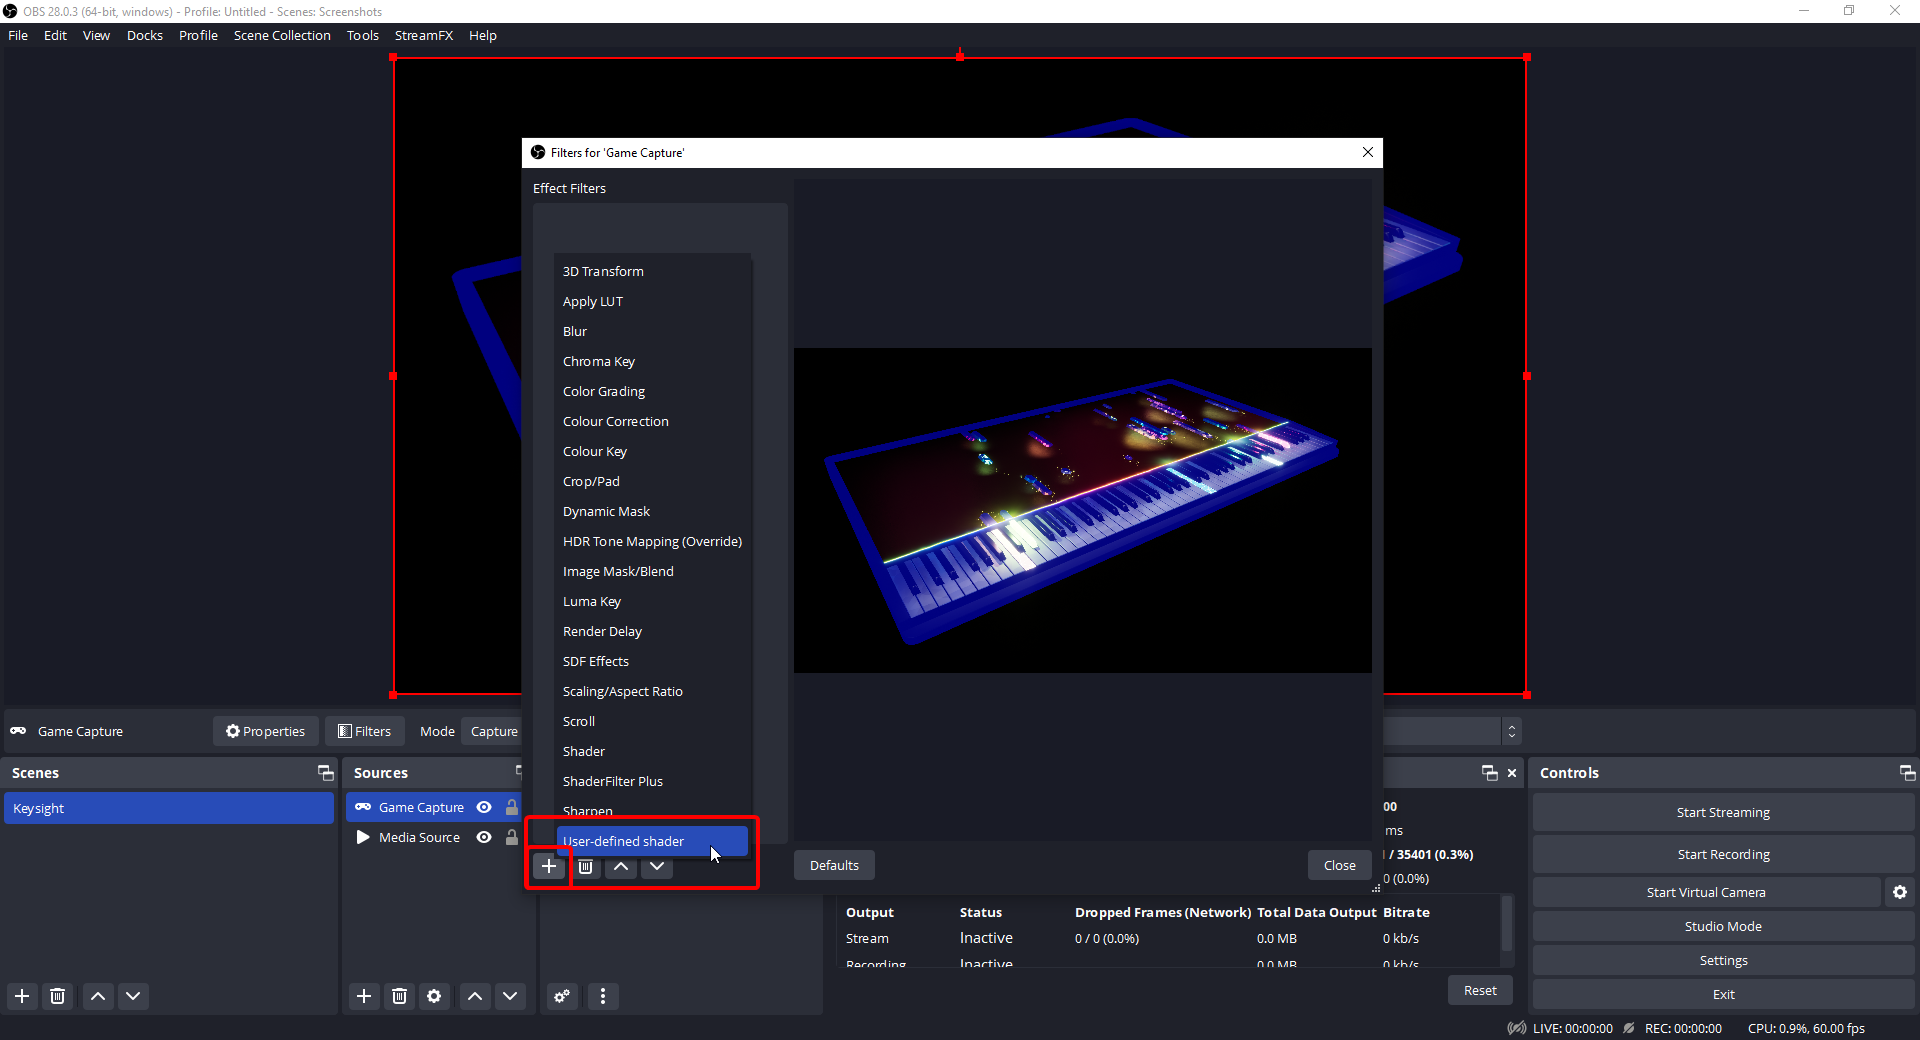This screenshot has width=1920, height=1040.
Task: Pick Apply LUT from filter list
Action: tap(652, 301)
